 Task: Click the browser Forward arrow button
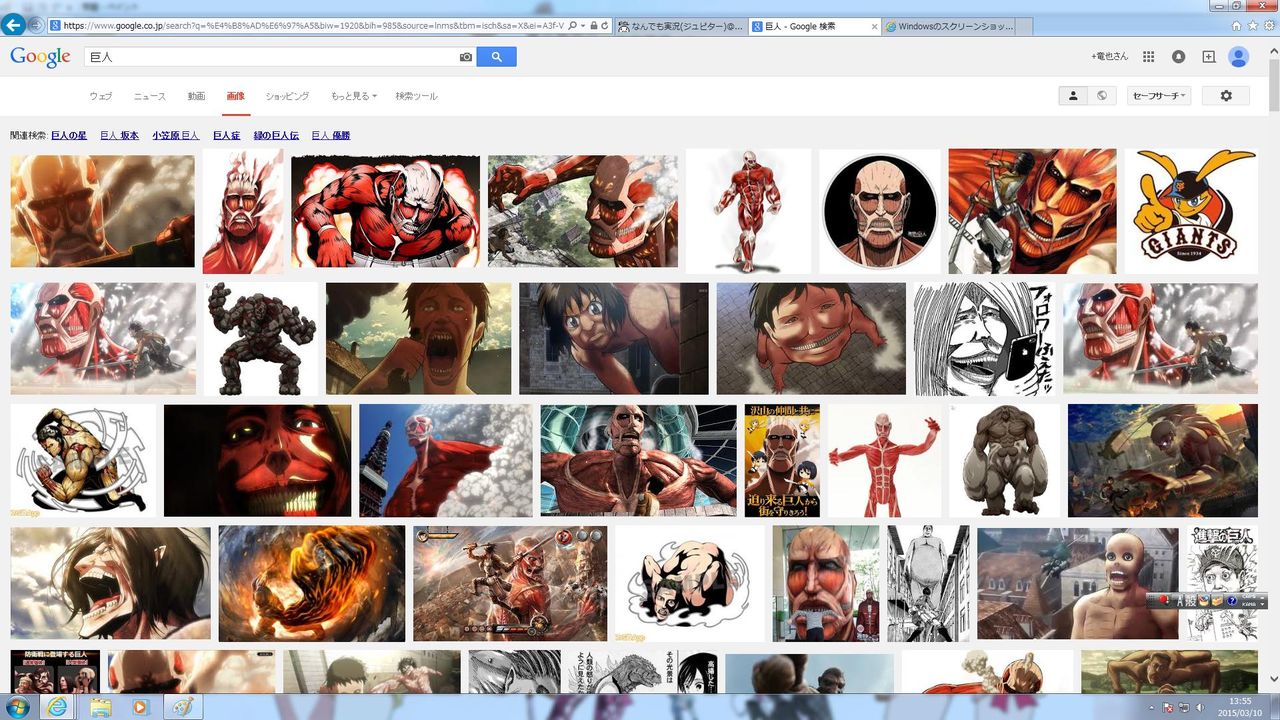pyautogui.click(x=38, y=25)
